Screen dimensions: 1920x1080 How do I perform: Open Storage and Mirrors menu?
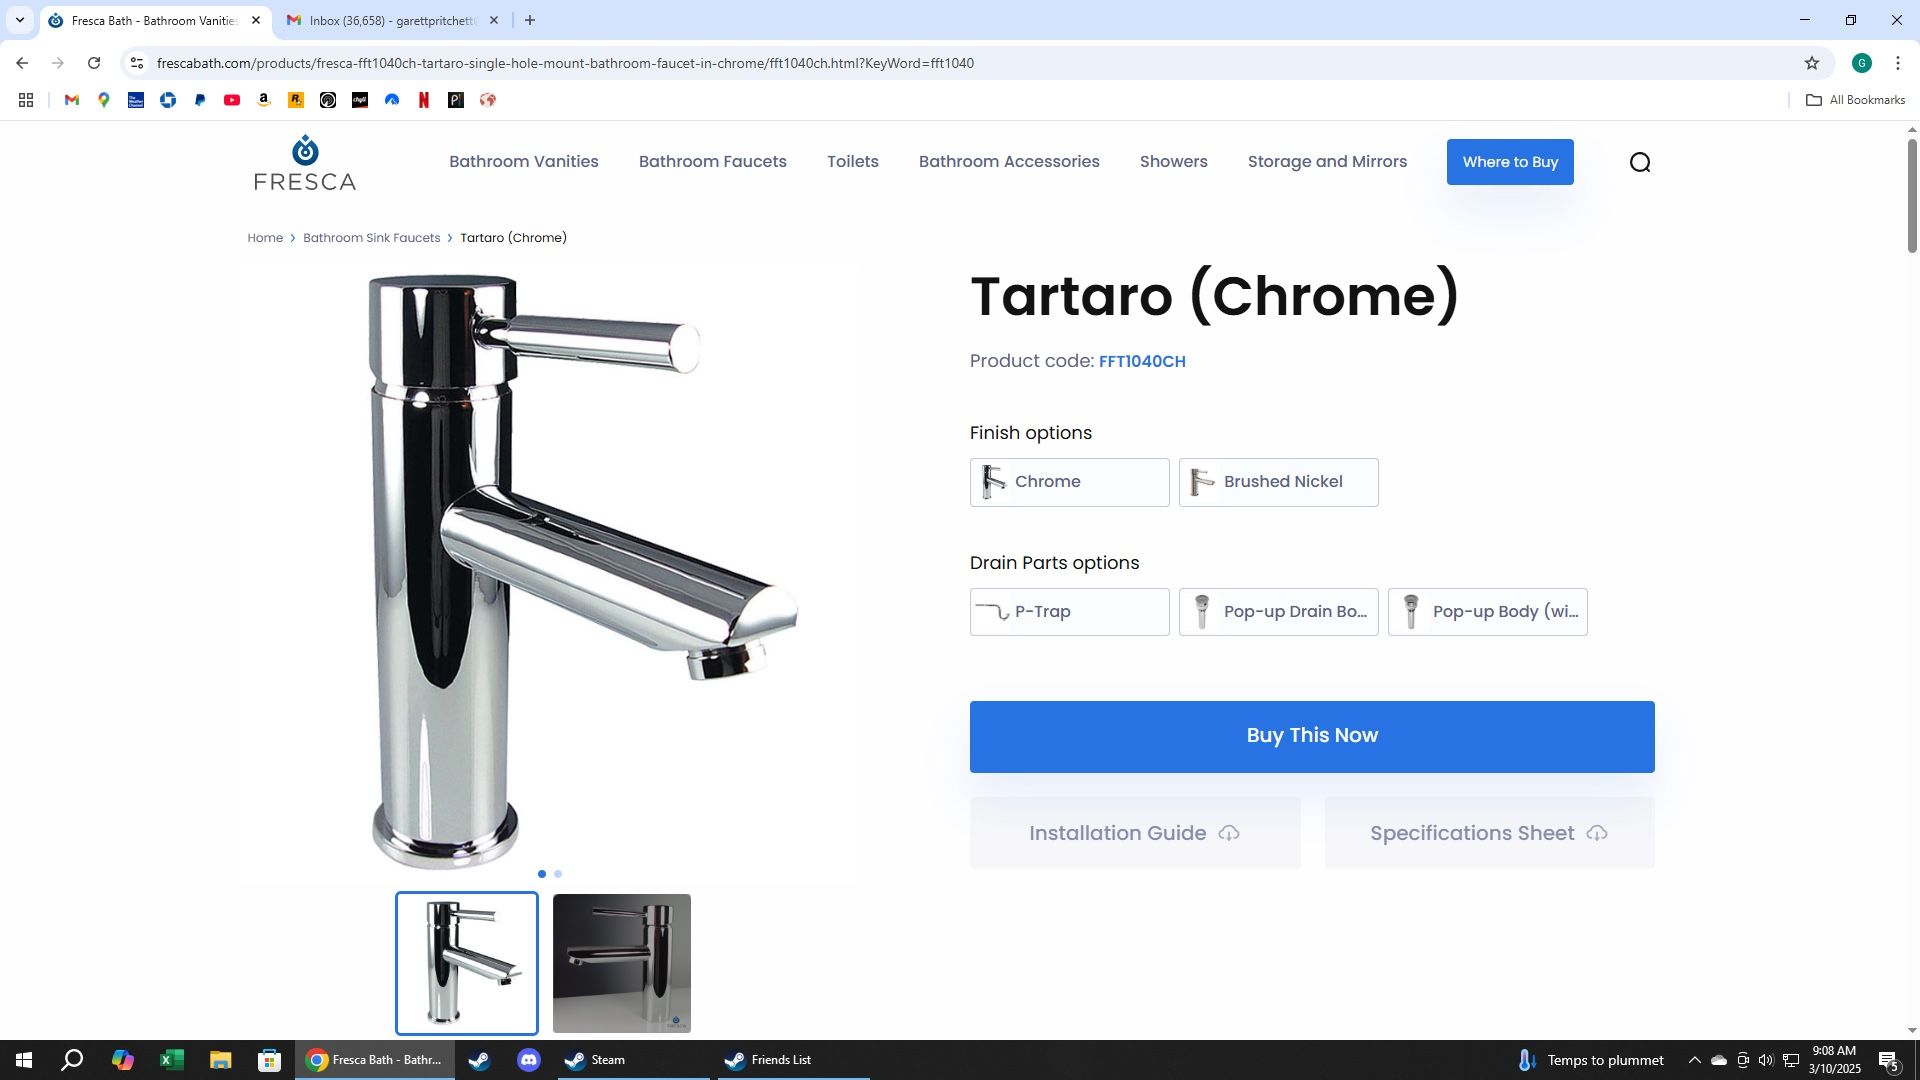1327,162
